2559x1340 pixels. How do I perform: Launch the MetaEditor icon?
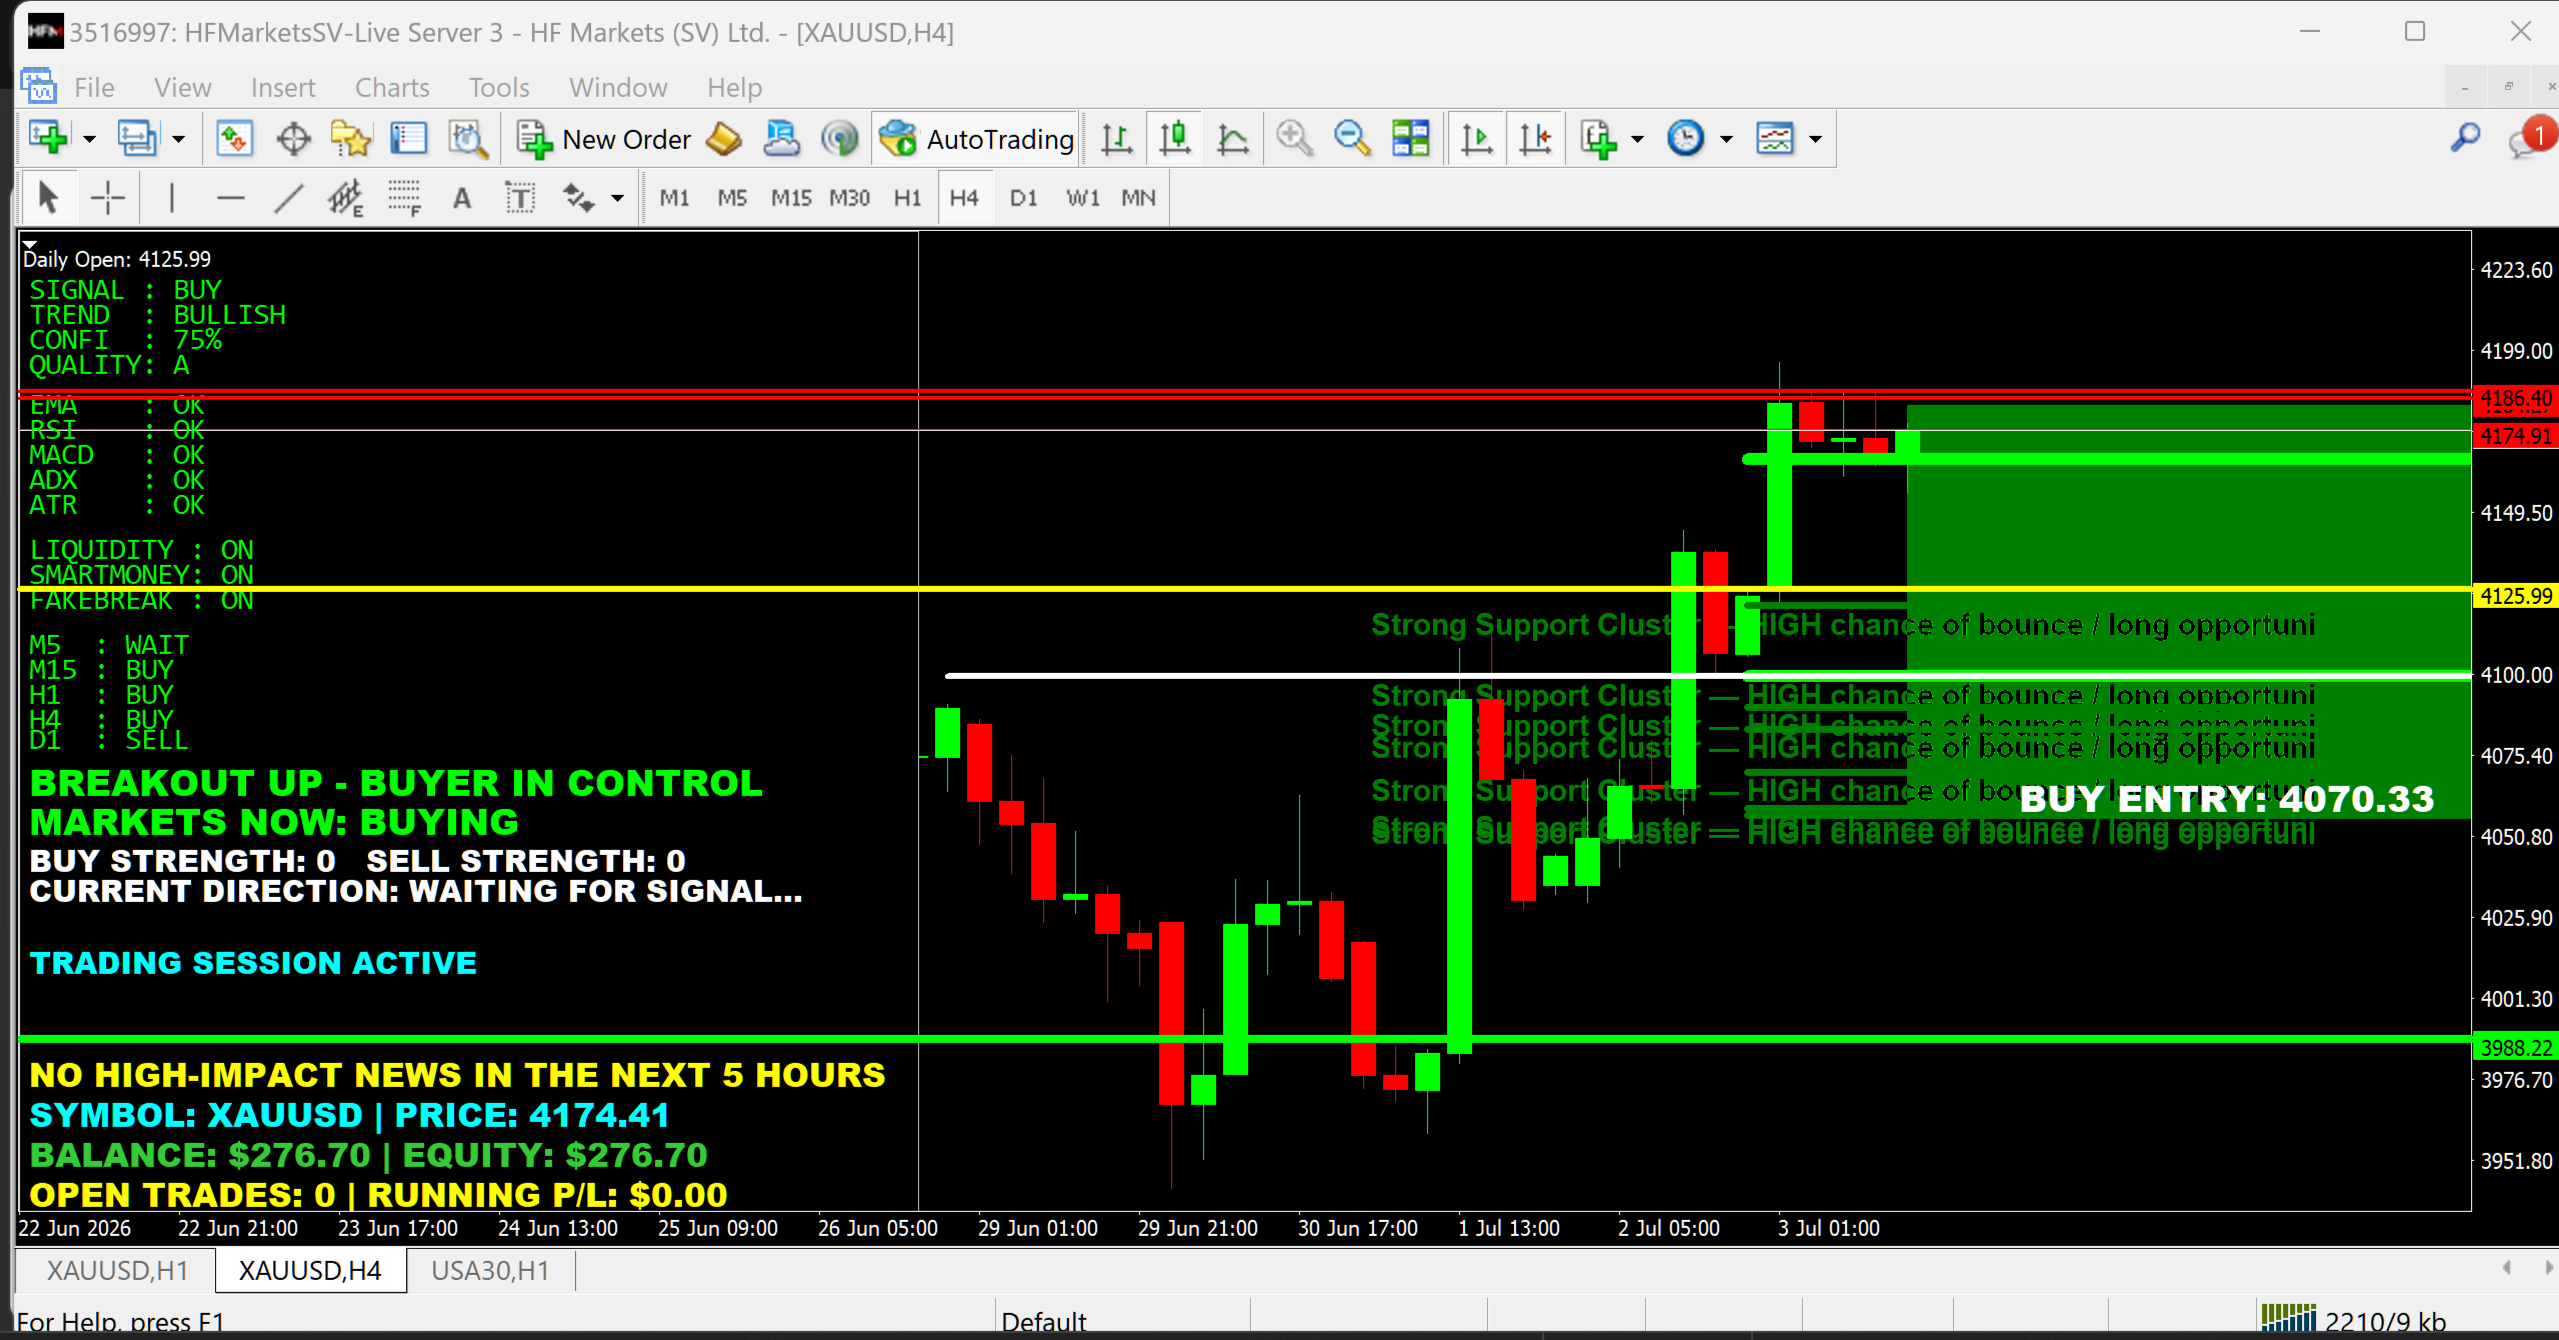click(x=724, y=138)
